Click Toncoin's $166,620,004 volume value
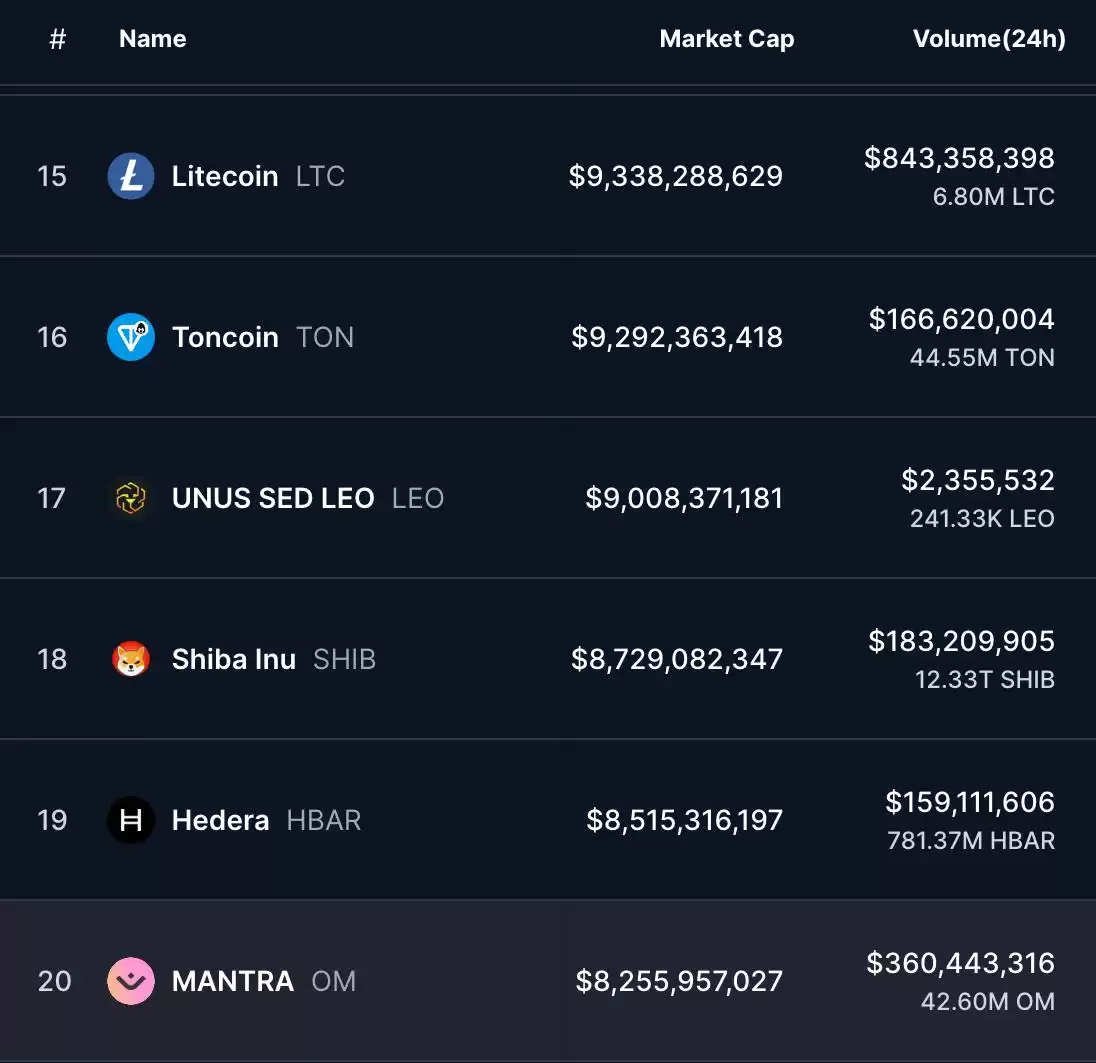This screenshot has width=1096, height=1063. [961, 319]
